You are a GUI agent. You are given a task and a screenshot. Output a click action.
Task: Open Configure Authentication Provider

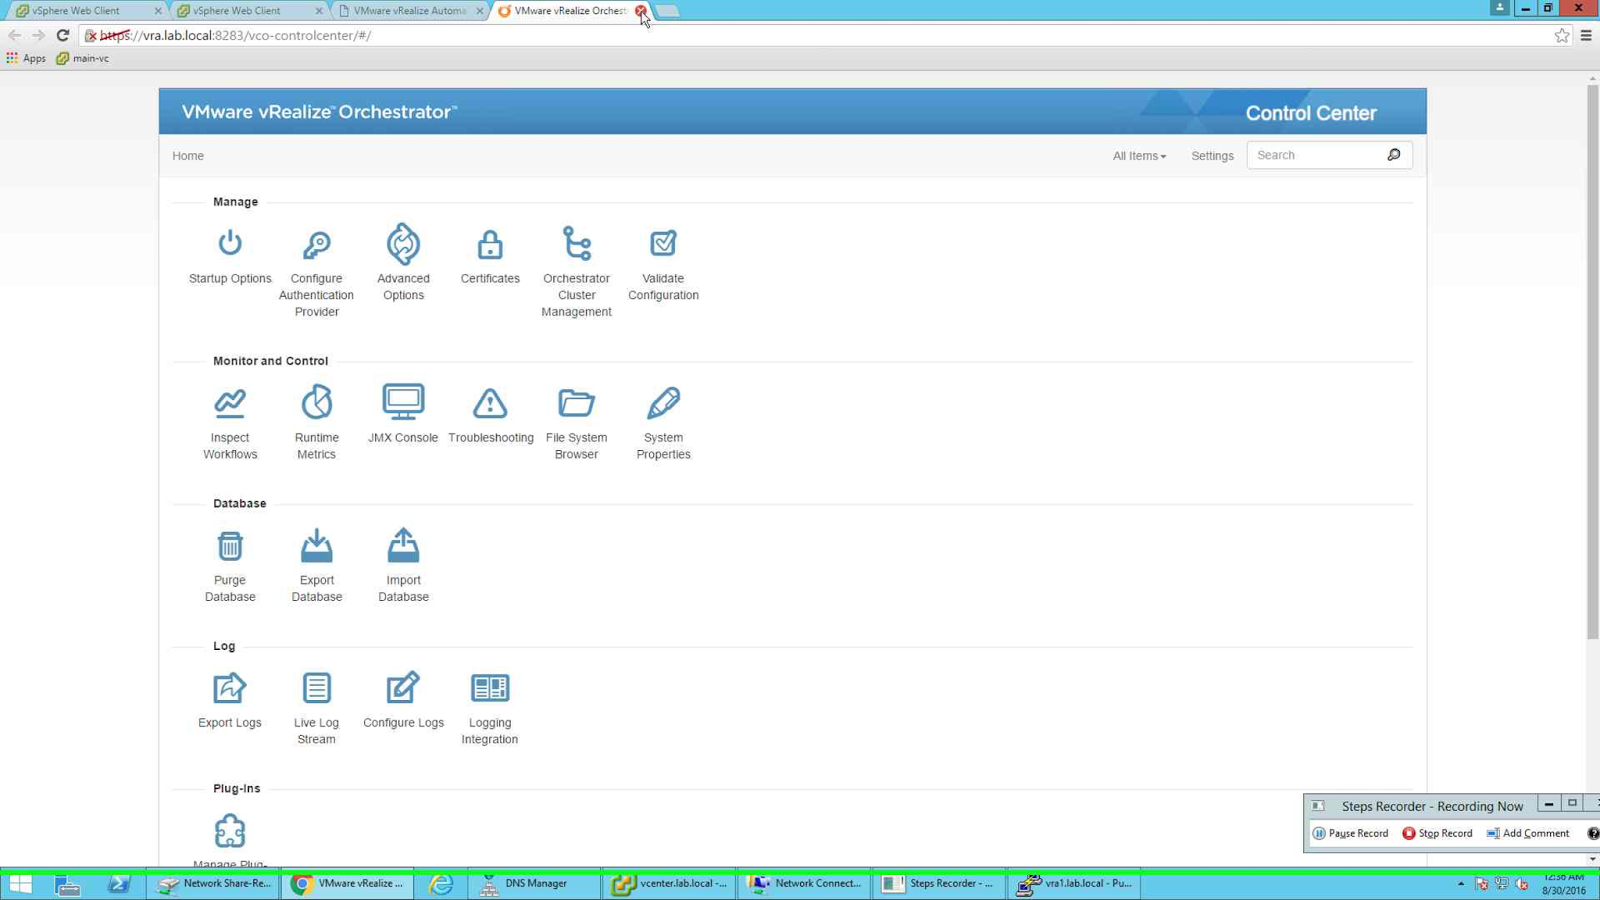pyautogui.click(x=316, y=272)
